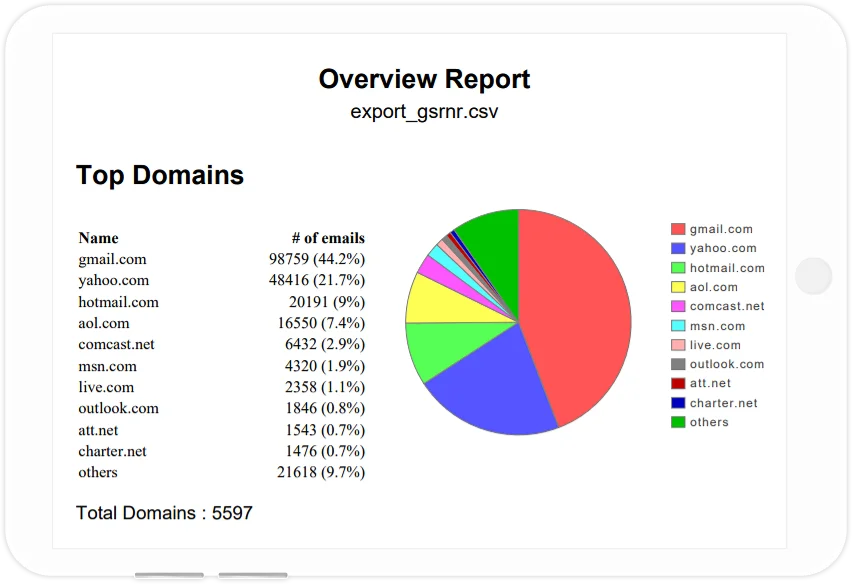
Task: Click the value '98759 (44.2%)'
Action: [x=317, y=259]
